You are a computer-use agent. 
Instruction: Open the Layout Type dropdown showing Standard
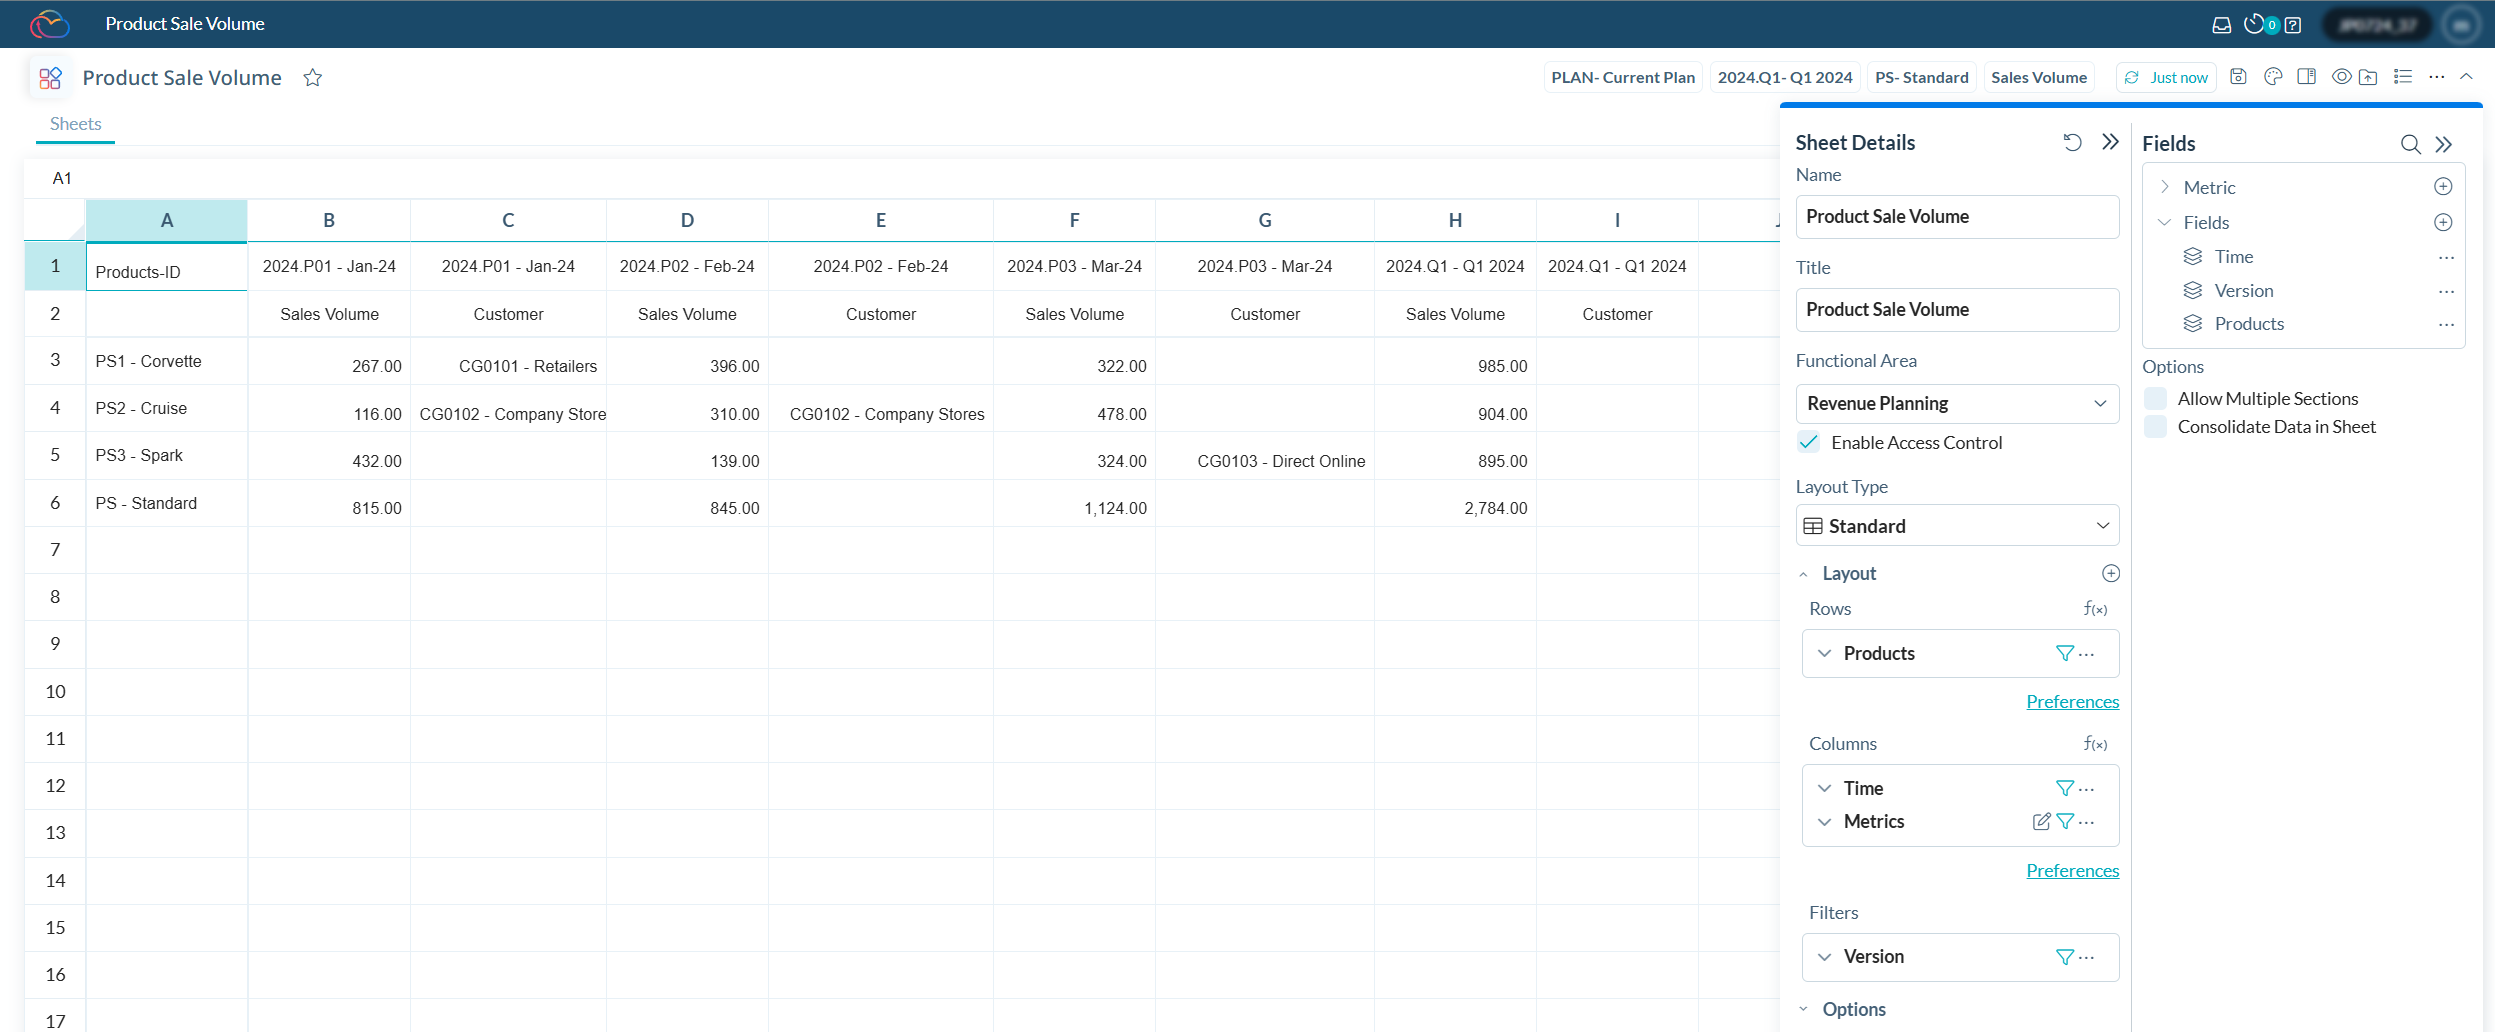point(2099,525)
